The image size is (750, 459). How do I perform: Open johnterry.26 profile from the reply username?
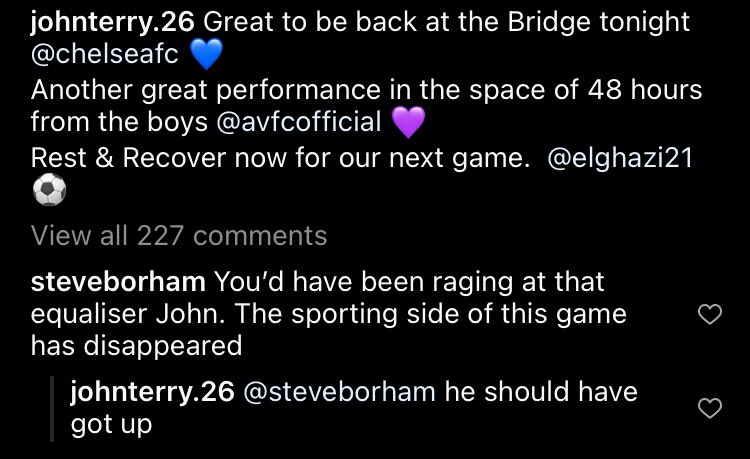[153, 392]
